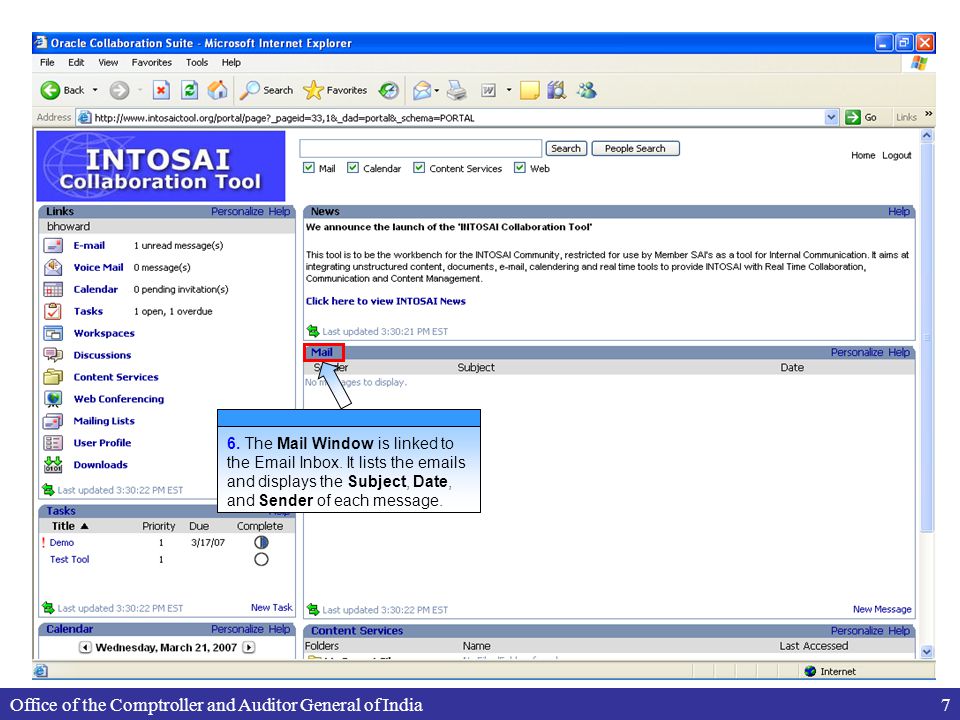Mark the Test Tool task complete circle

click(x=261, y=560)
